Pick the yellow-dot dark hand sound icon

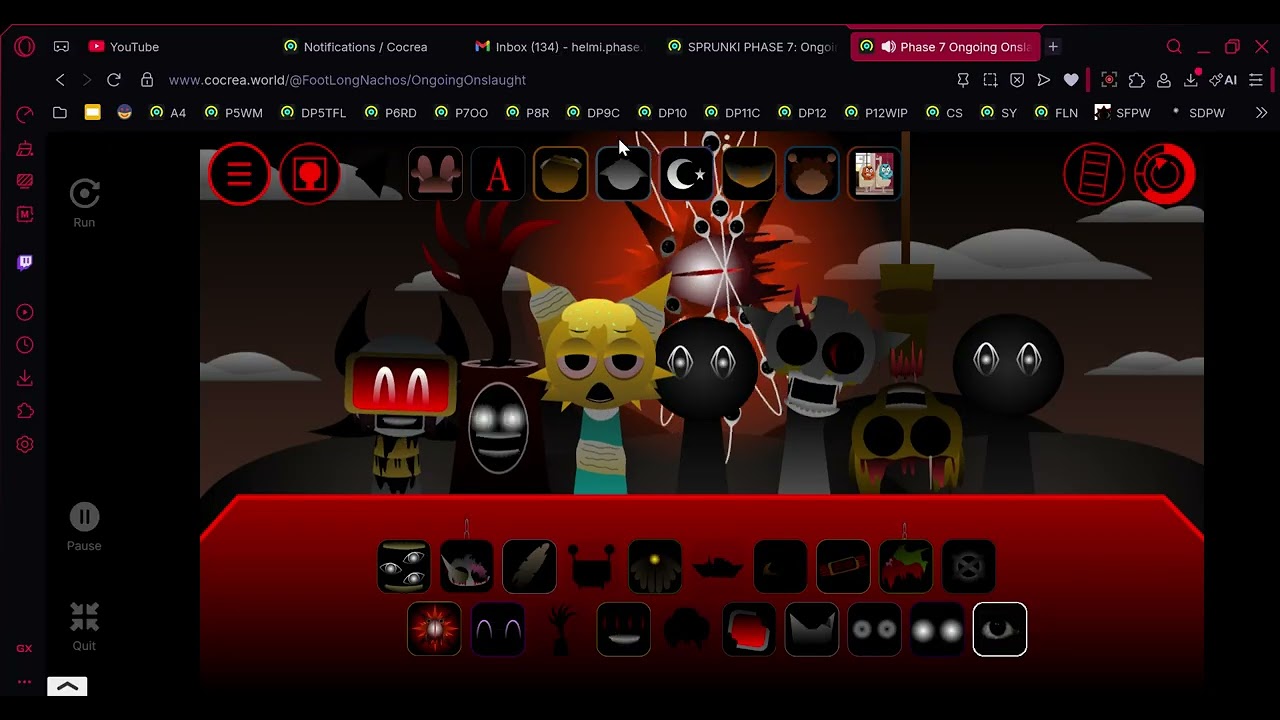coord(655,567)
